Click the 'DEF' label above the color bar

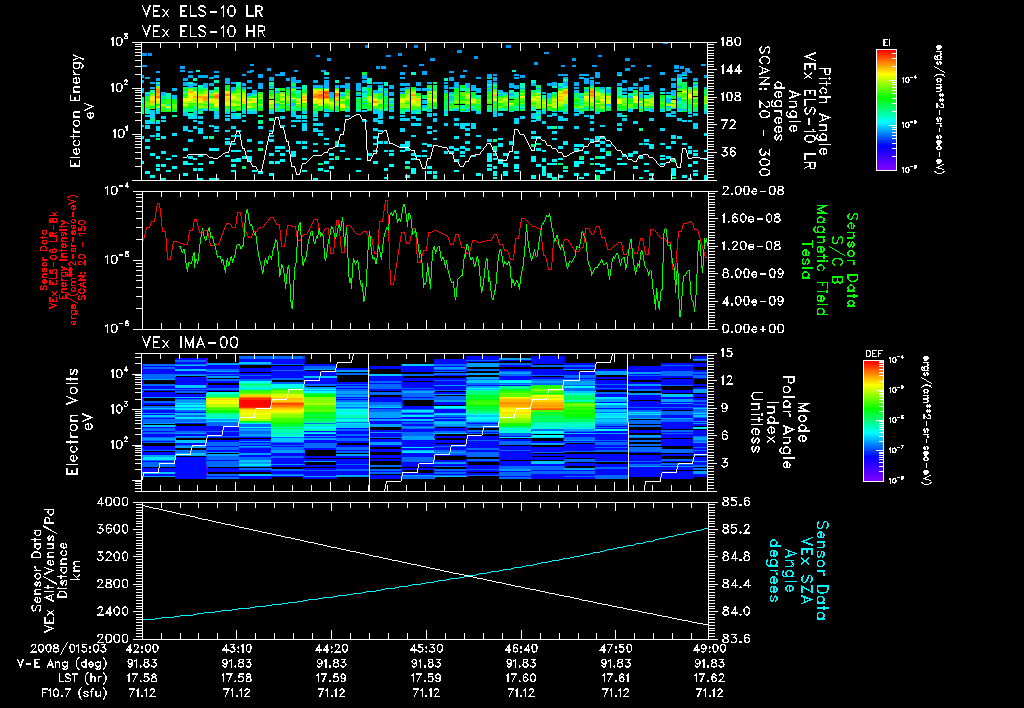[x=873, y=353]
